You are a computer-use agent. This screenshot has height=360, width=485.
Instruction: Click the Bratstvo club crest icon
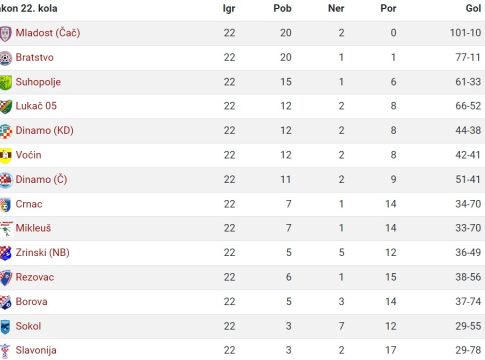pos(5,58)
